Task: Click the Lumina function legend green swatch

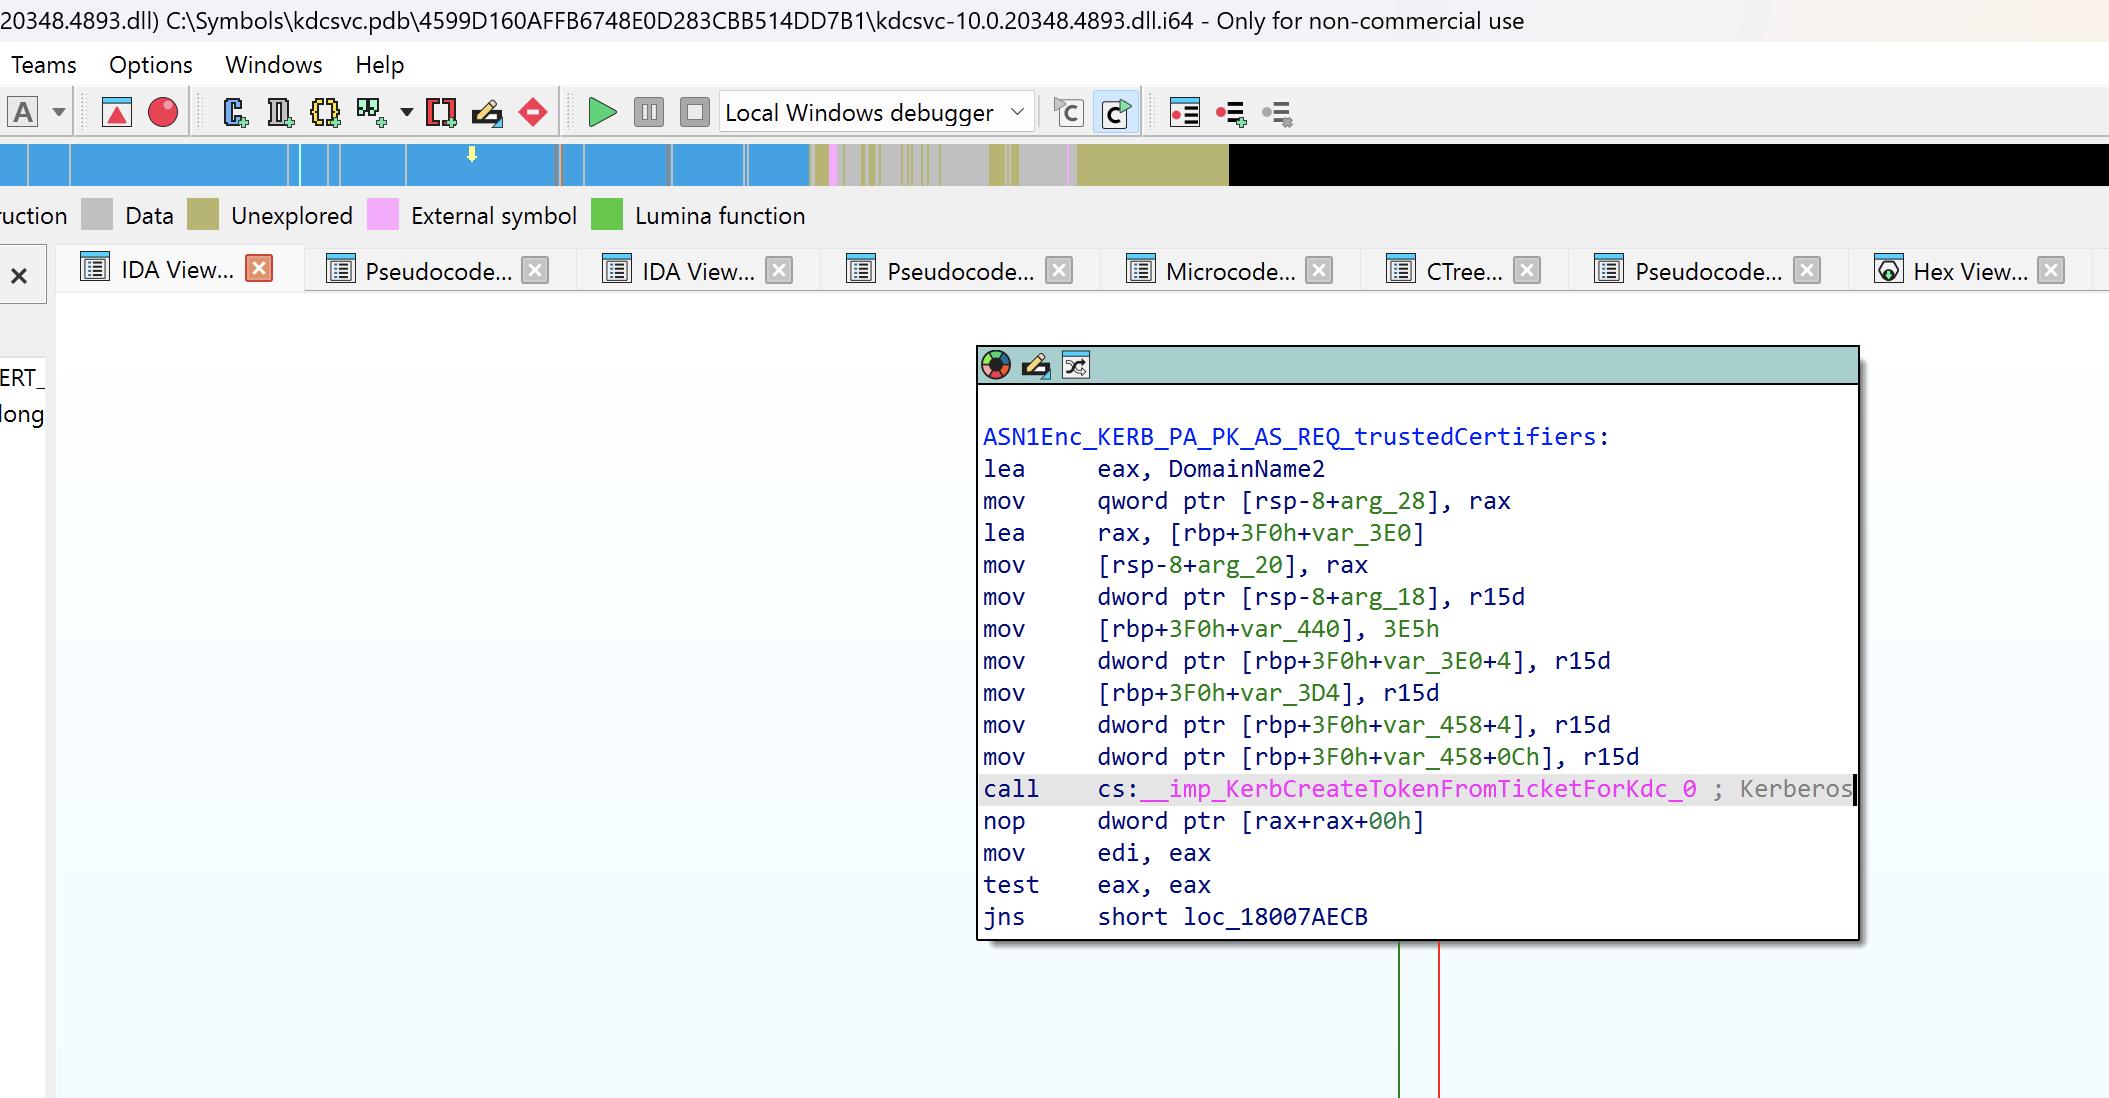Action: tap(607, 214)
